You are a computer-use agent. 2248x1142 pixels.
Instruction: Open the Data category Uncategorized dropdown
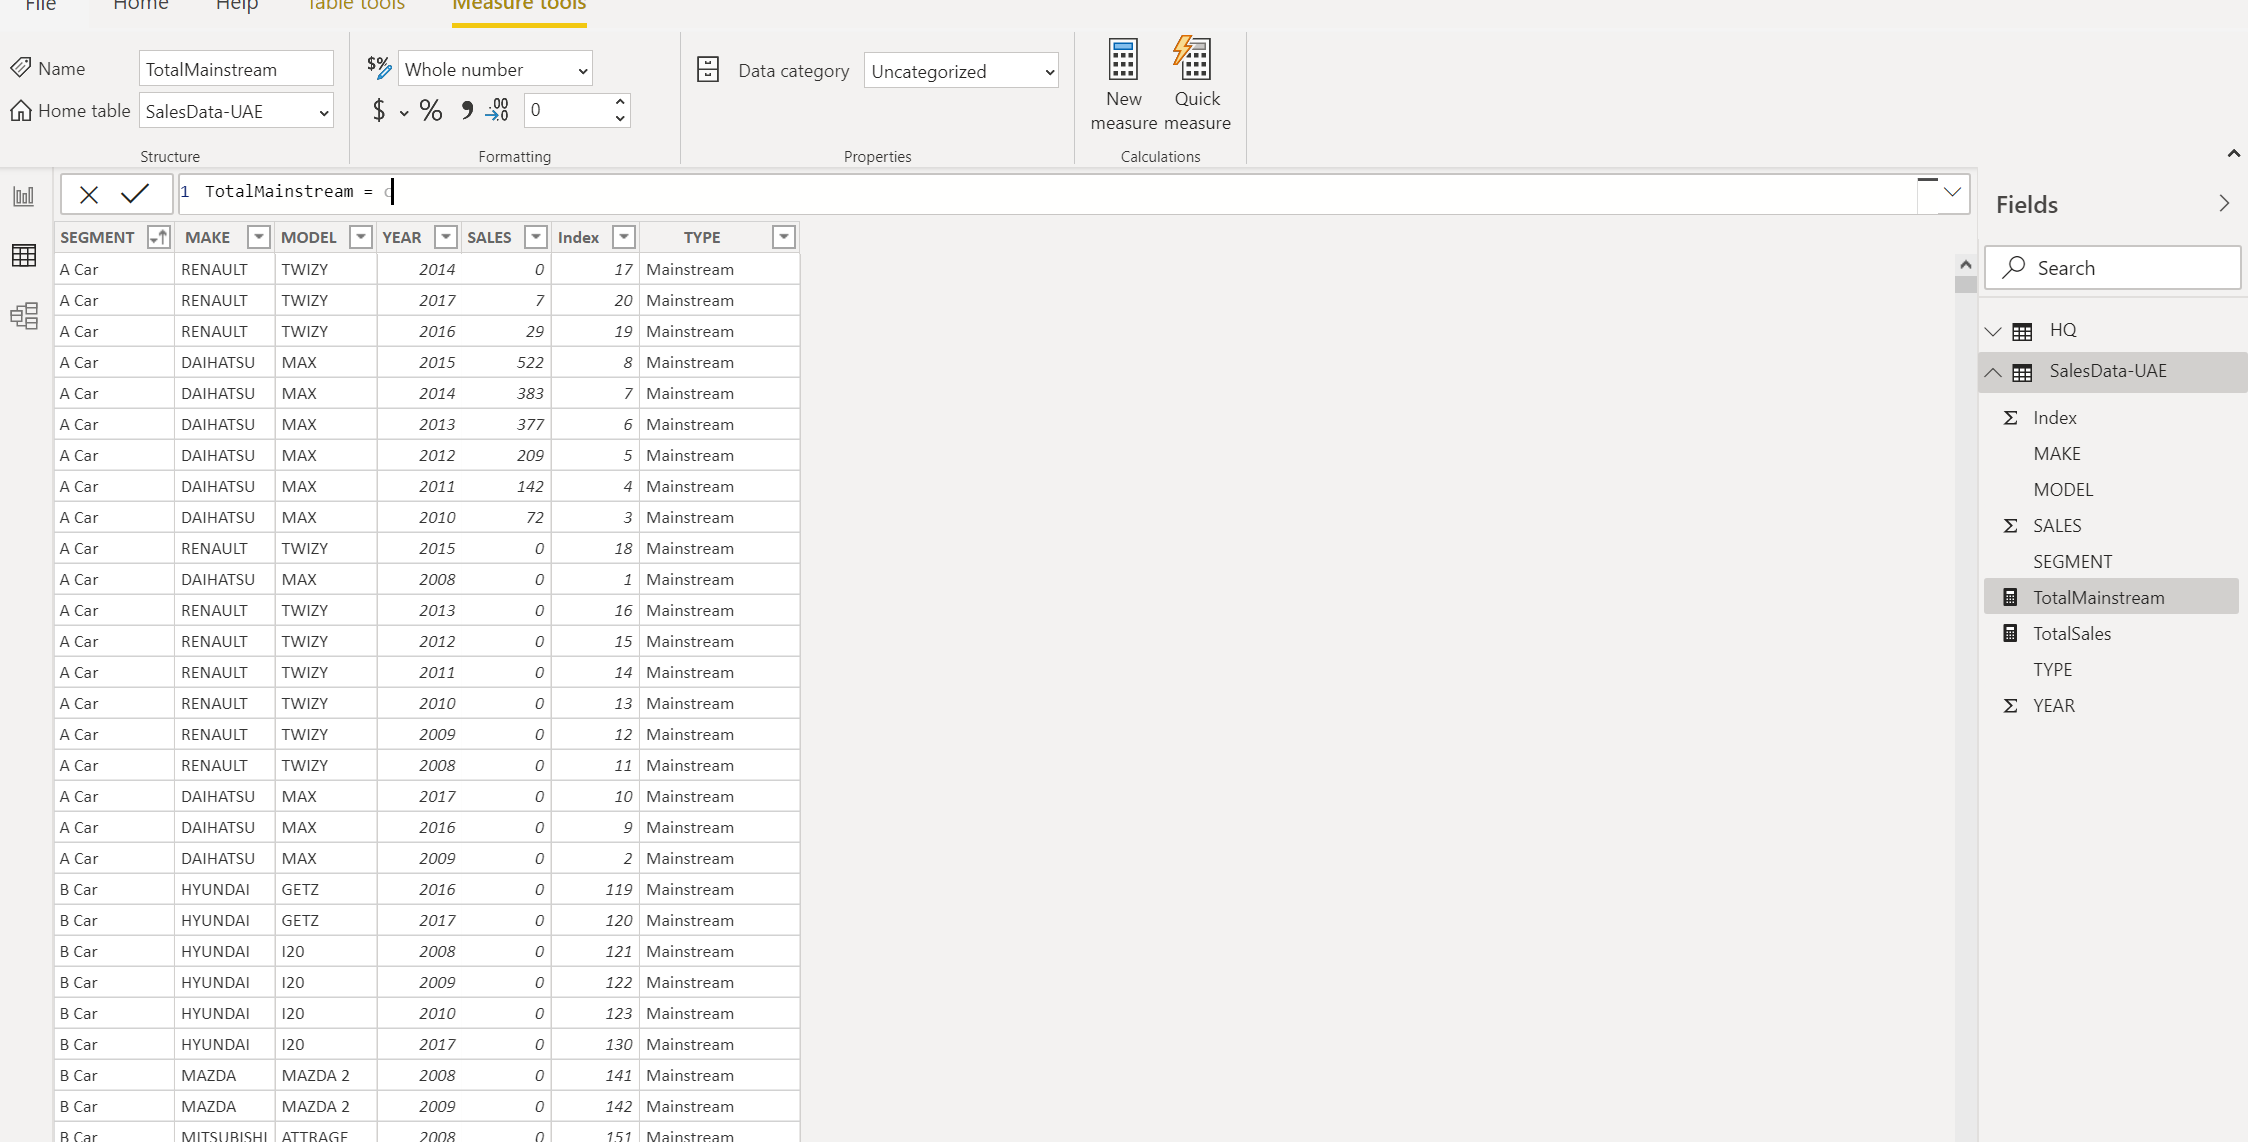coord(961,71)
